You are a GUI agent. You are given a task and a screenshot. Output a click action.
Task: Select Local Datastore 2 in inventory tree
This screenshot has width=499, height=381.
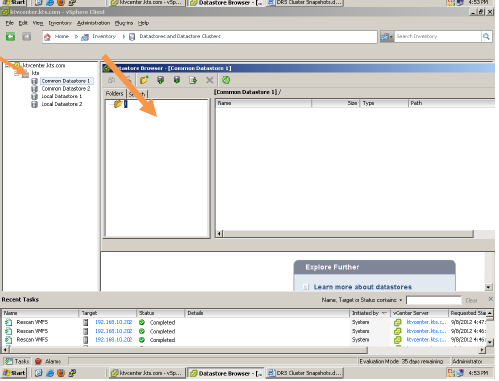click(62, 104)
